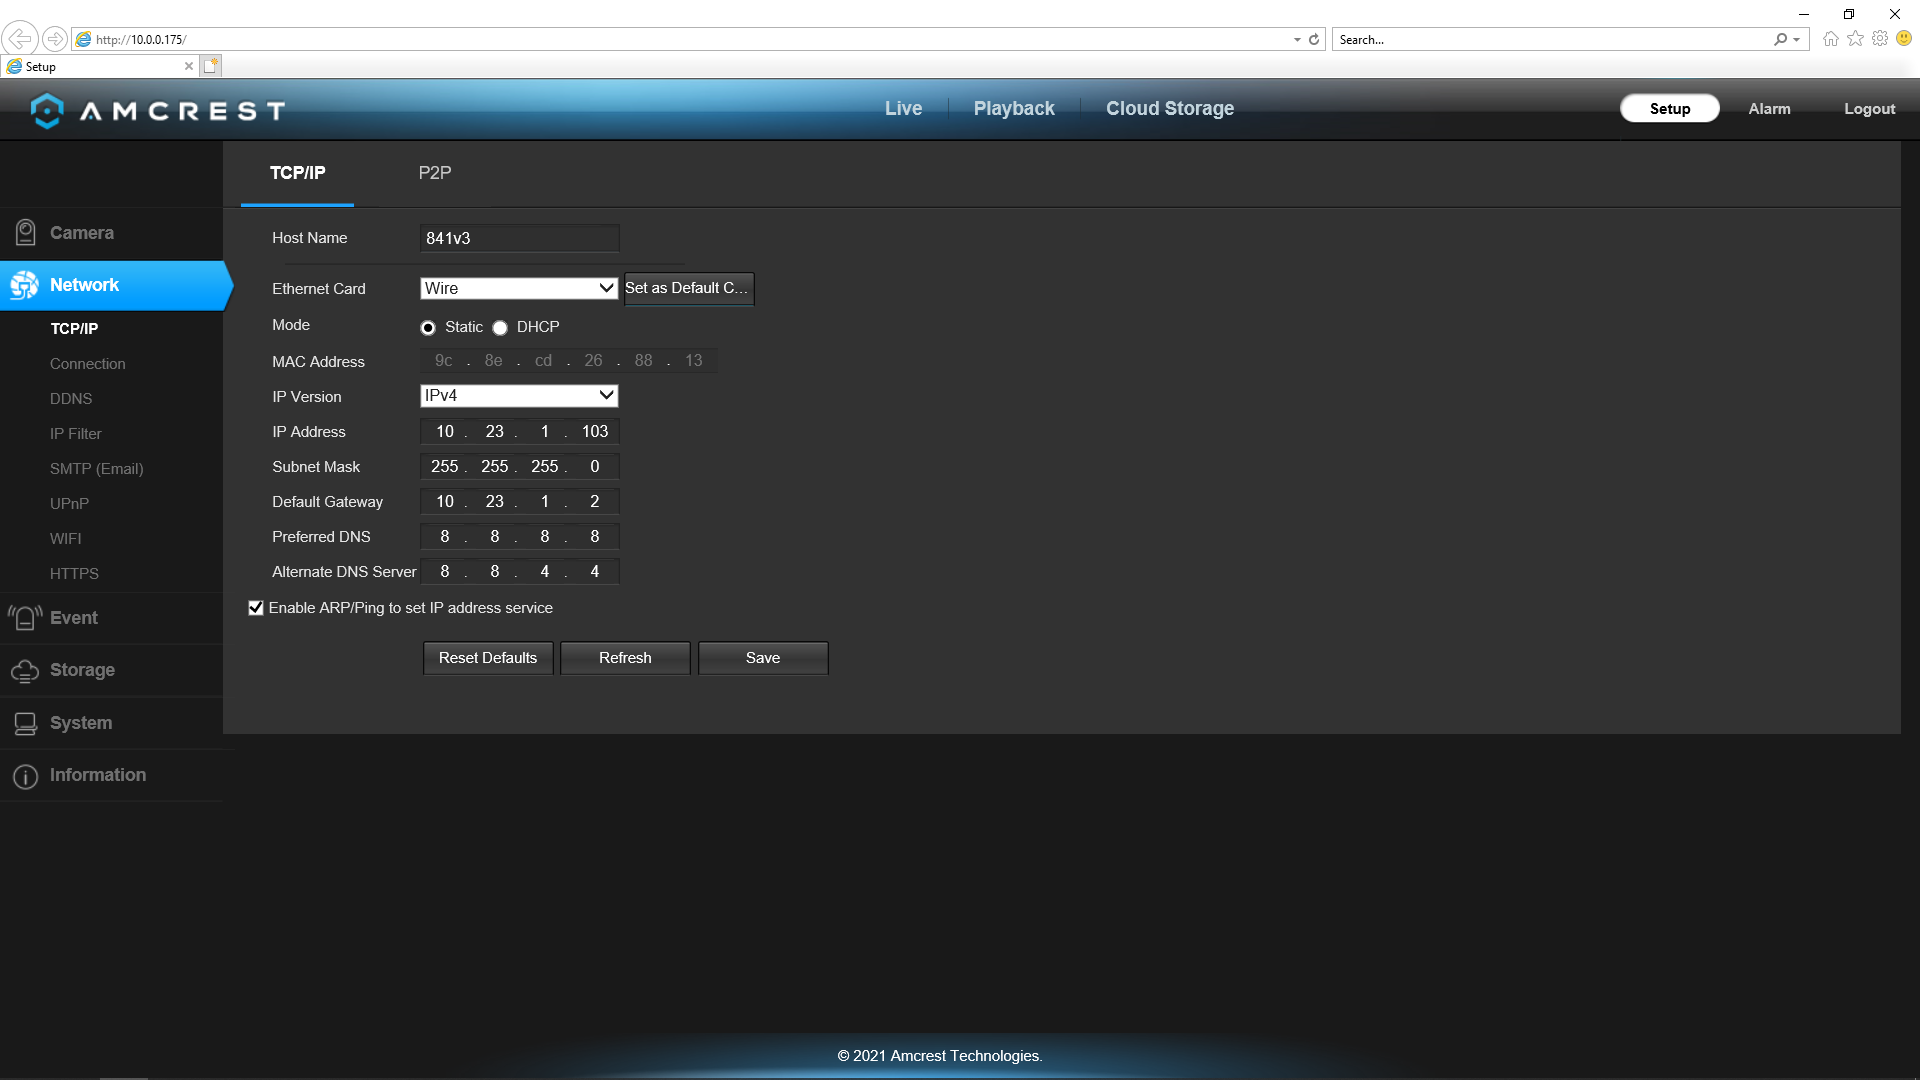
Task: Click Alternate DNS last octet field
Action: (x=594, y=572)
